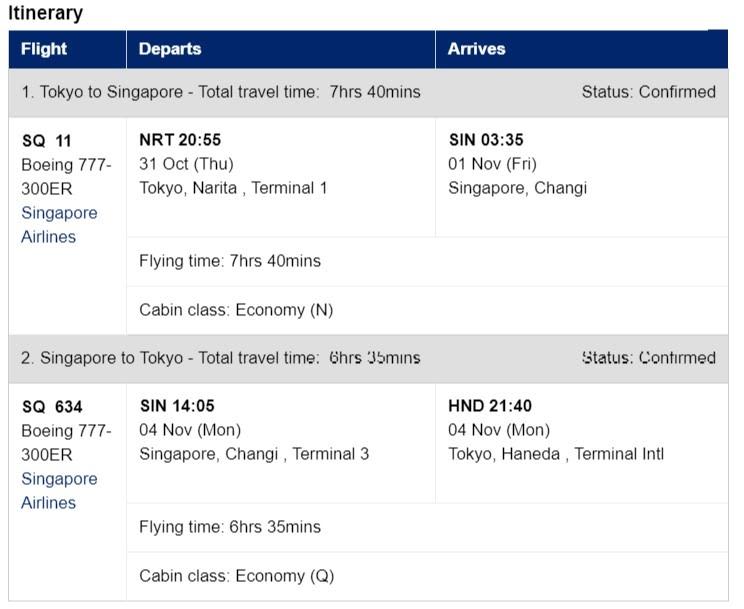
Task: Select the Arrives column header
Action: pyautogui.click(x=582, y=49)
